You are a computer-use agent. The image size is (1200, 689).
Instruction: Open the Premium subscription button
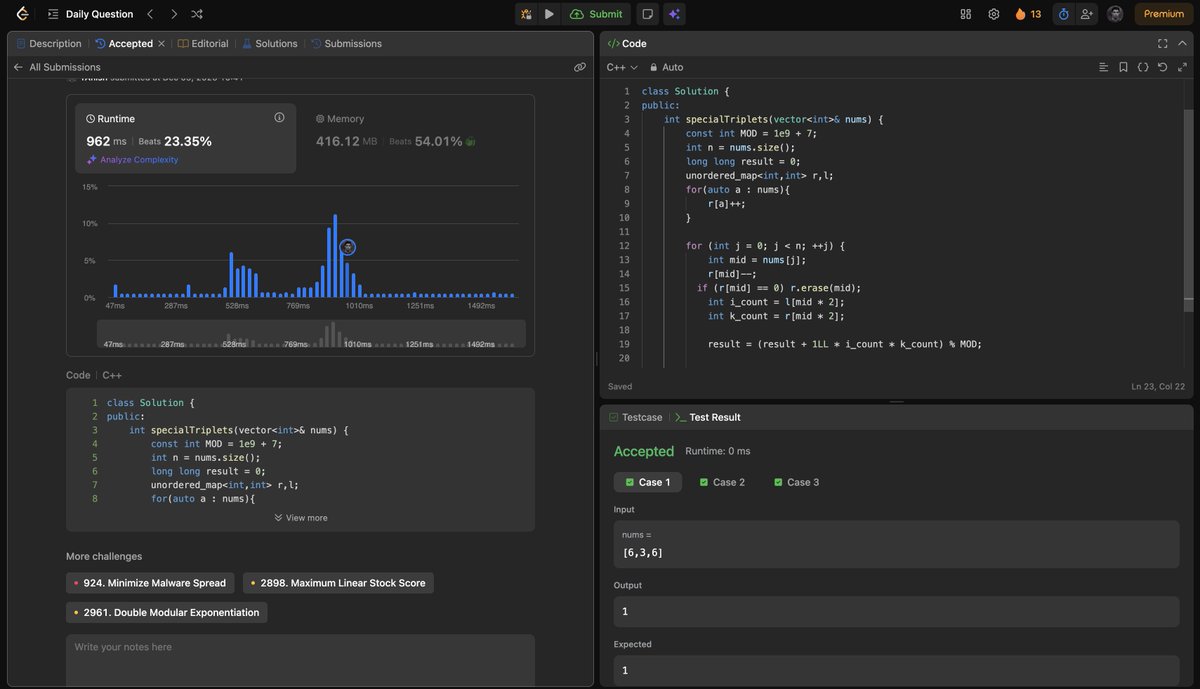coord(1163,14)
